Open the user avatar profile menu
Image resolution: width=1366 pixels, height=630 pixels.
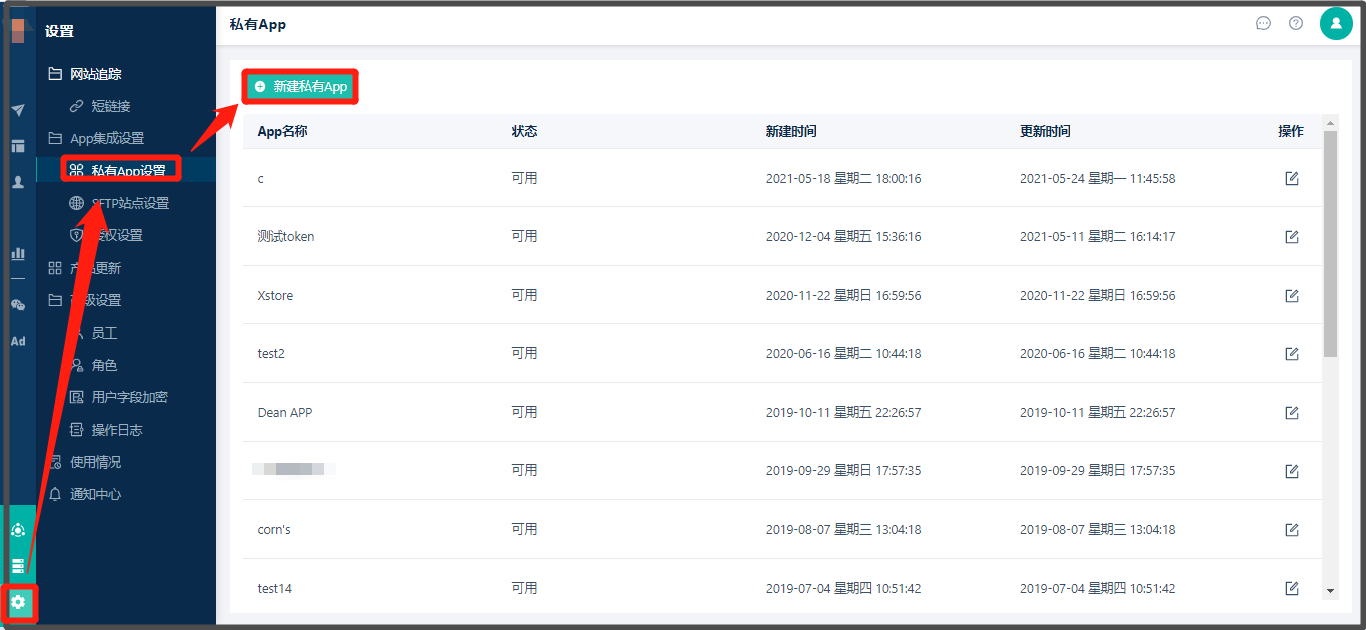coord(1336,23)
